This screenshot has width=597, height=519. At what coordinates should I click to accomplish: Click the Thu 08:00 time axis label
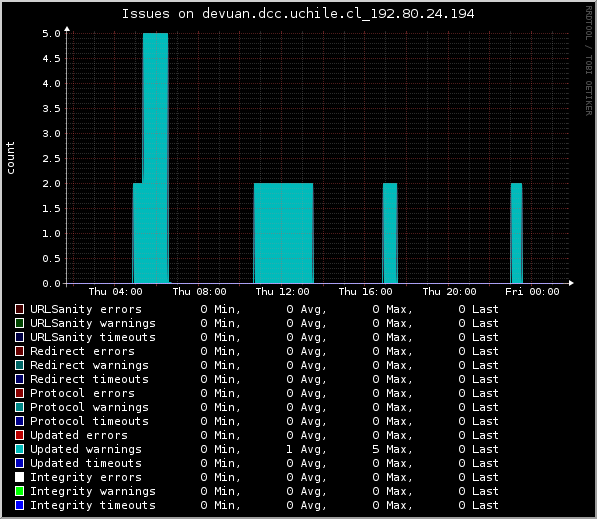click(x=200, y=292)
